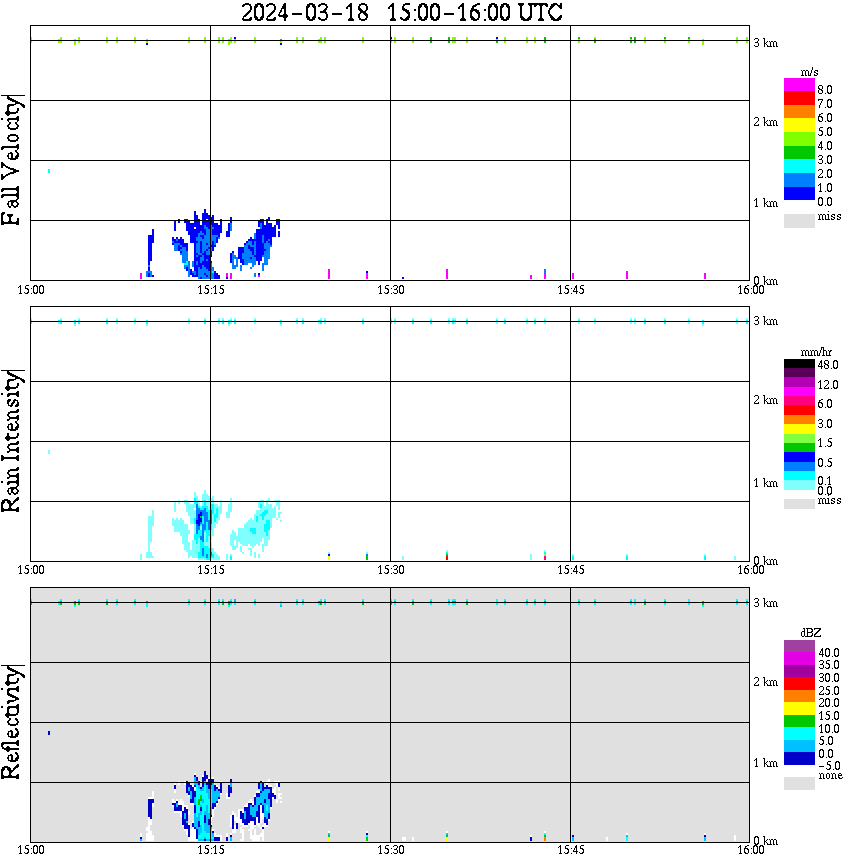Screen dimensions: 850x868
Task: Click the '15:15' tick under Rain Intensity panel
Action: [211, 570]
